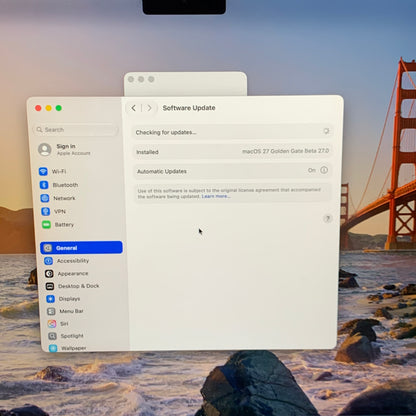
Task: Open Appearance settings
Action: tap(67, 274)
